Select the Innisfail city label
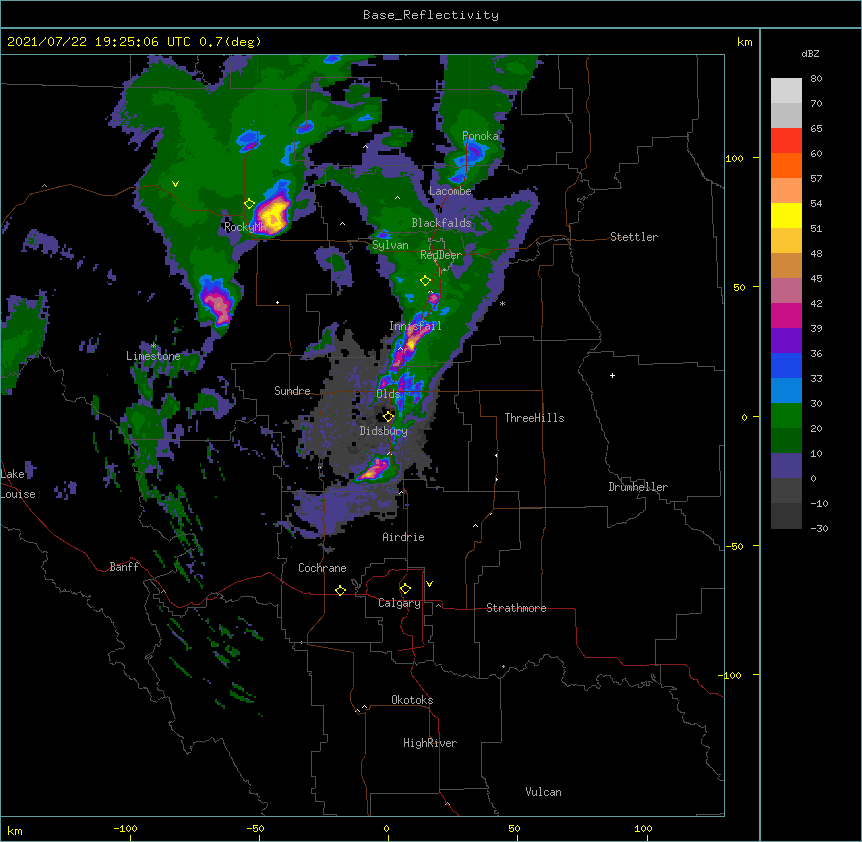 415,326
